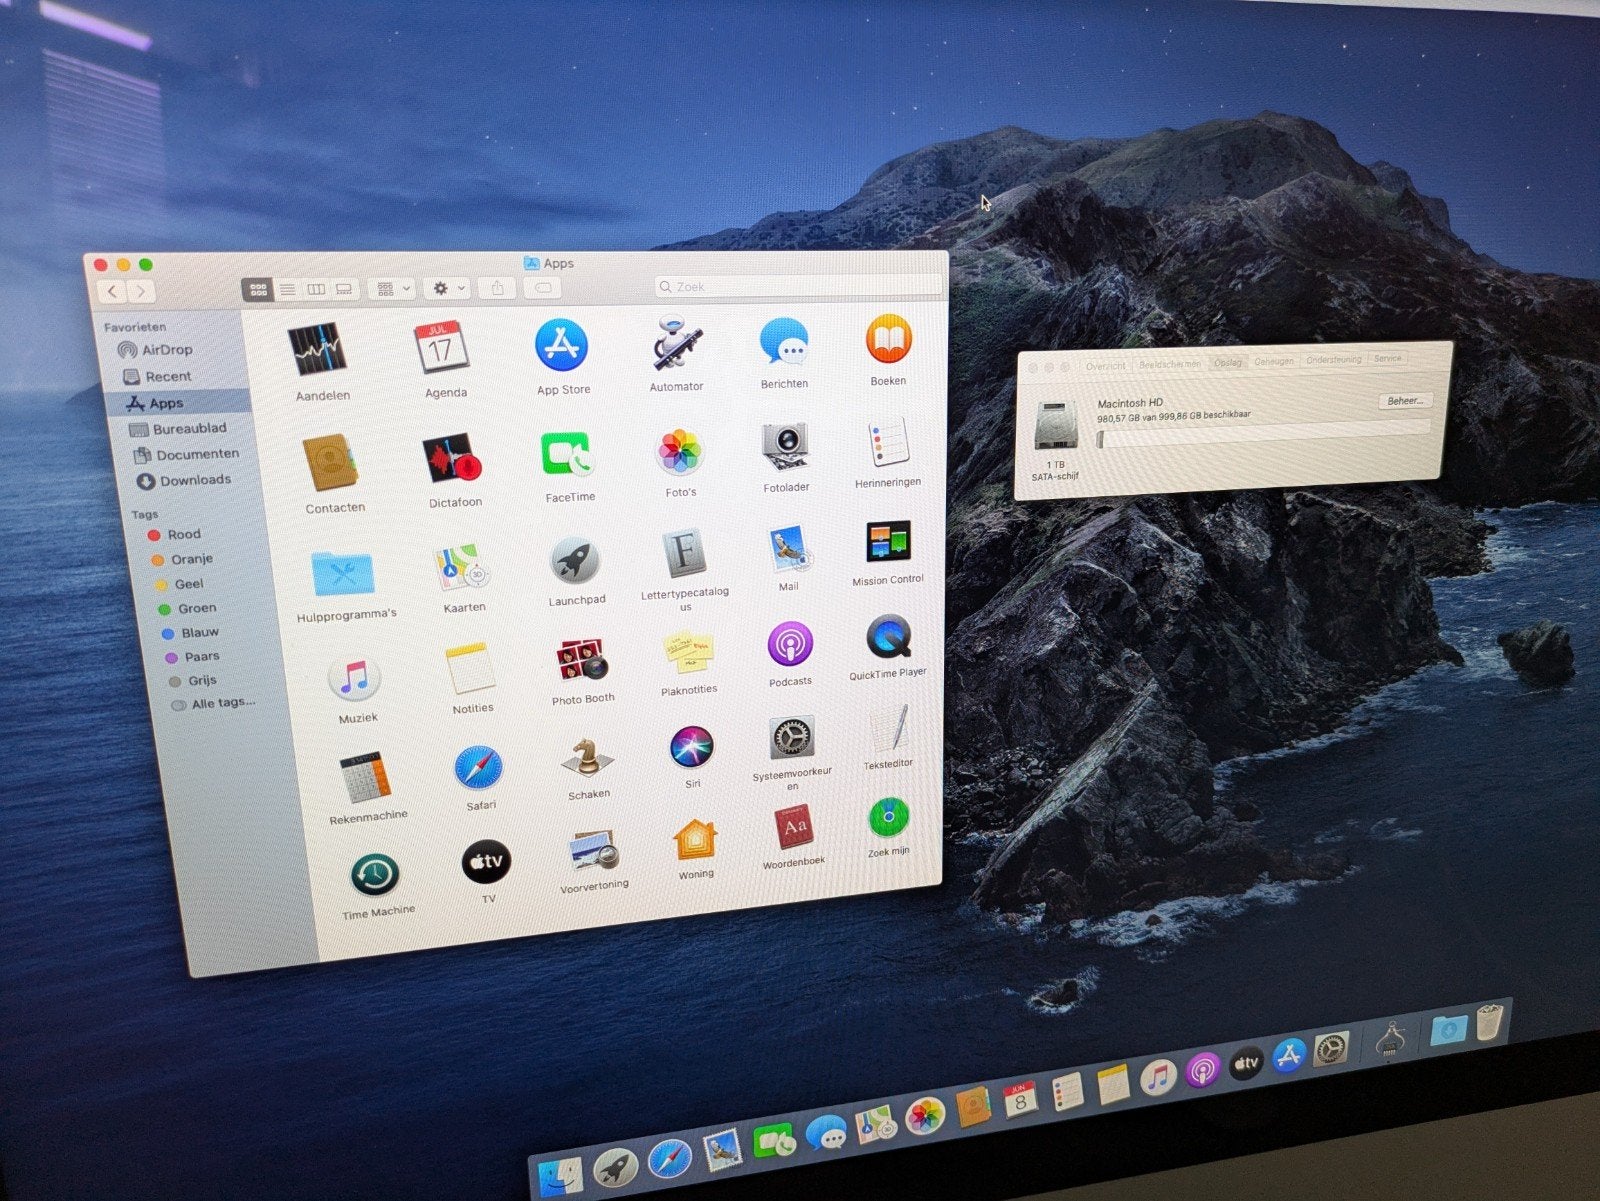Open the Herinneringen app in Finder
This screenshot has width=1600, height=1201.
[x=887, y=443]
